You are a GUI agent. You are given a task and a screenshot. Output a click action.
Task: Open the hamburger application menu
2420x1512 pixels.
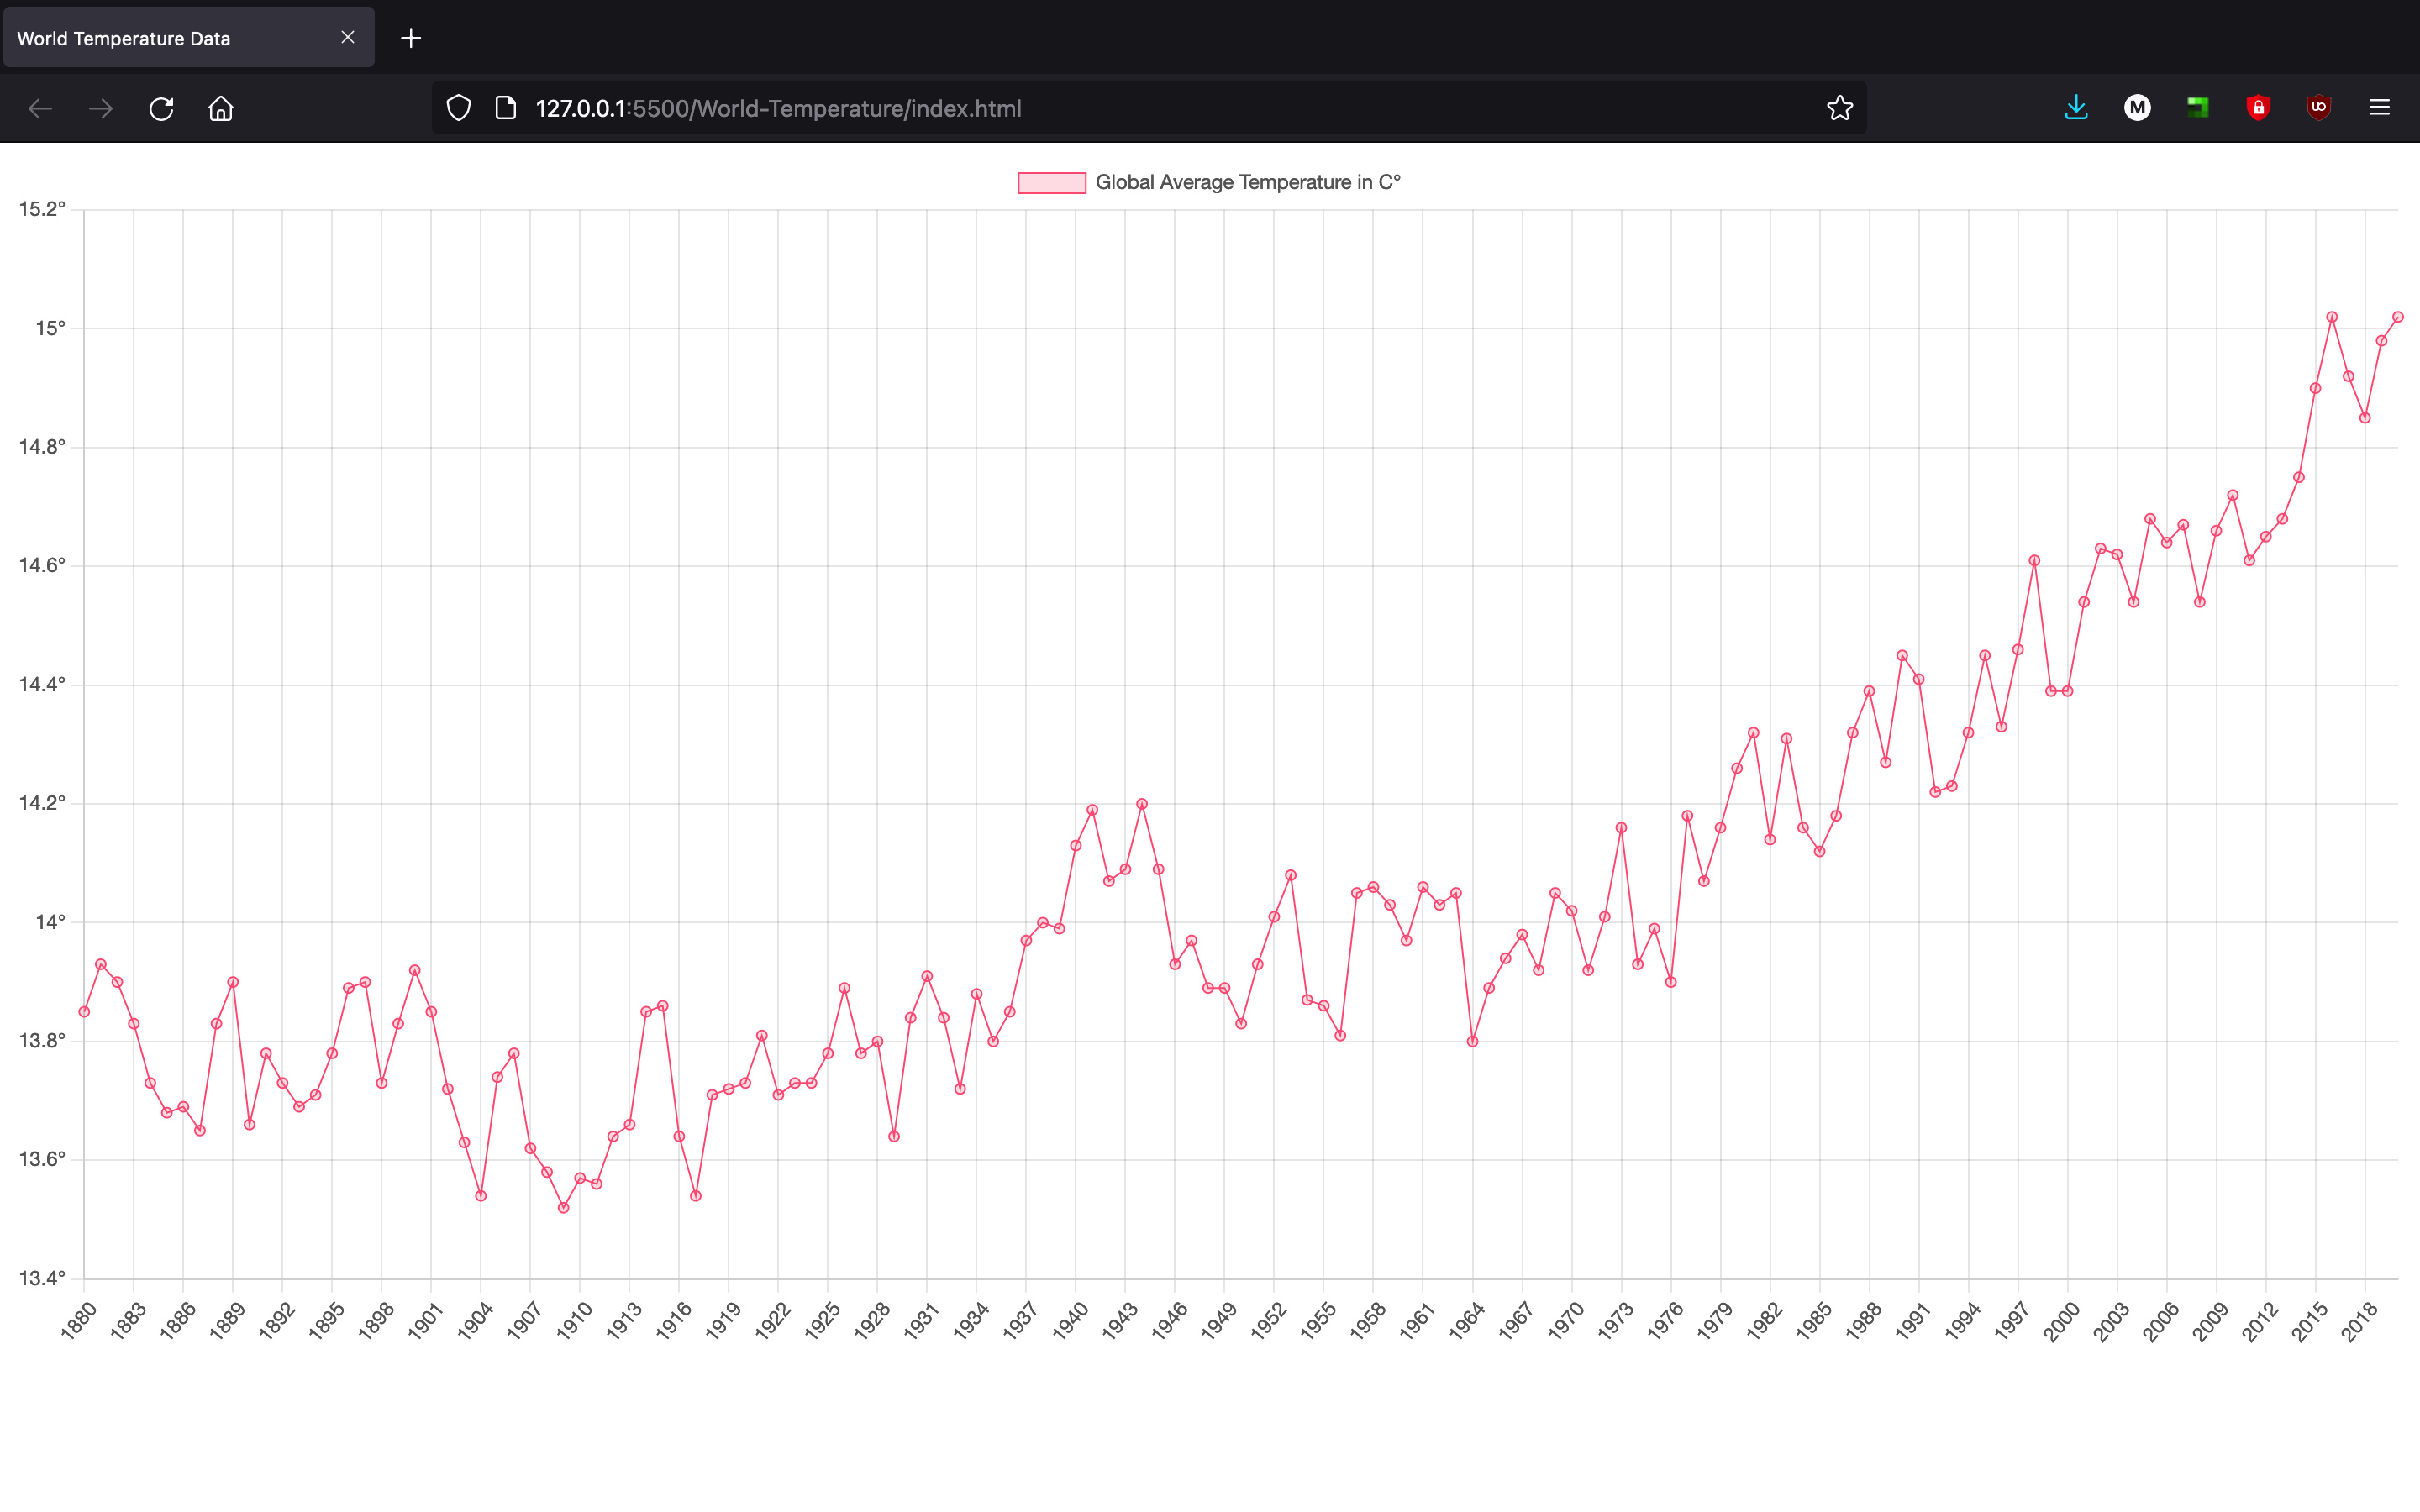[x=2379, y=108]
